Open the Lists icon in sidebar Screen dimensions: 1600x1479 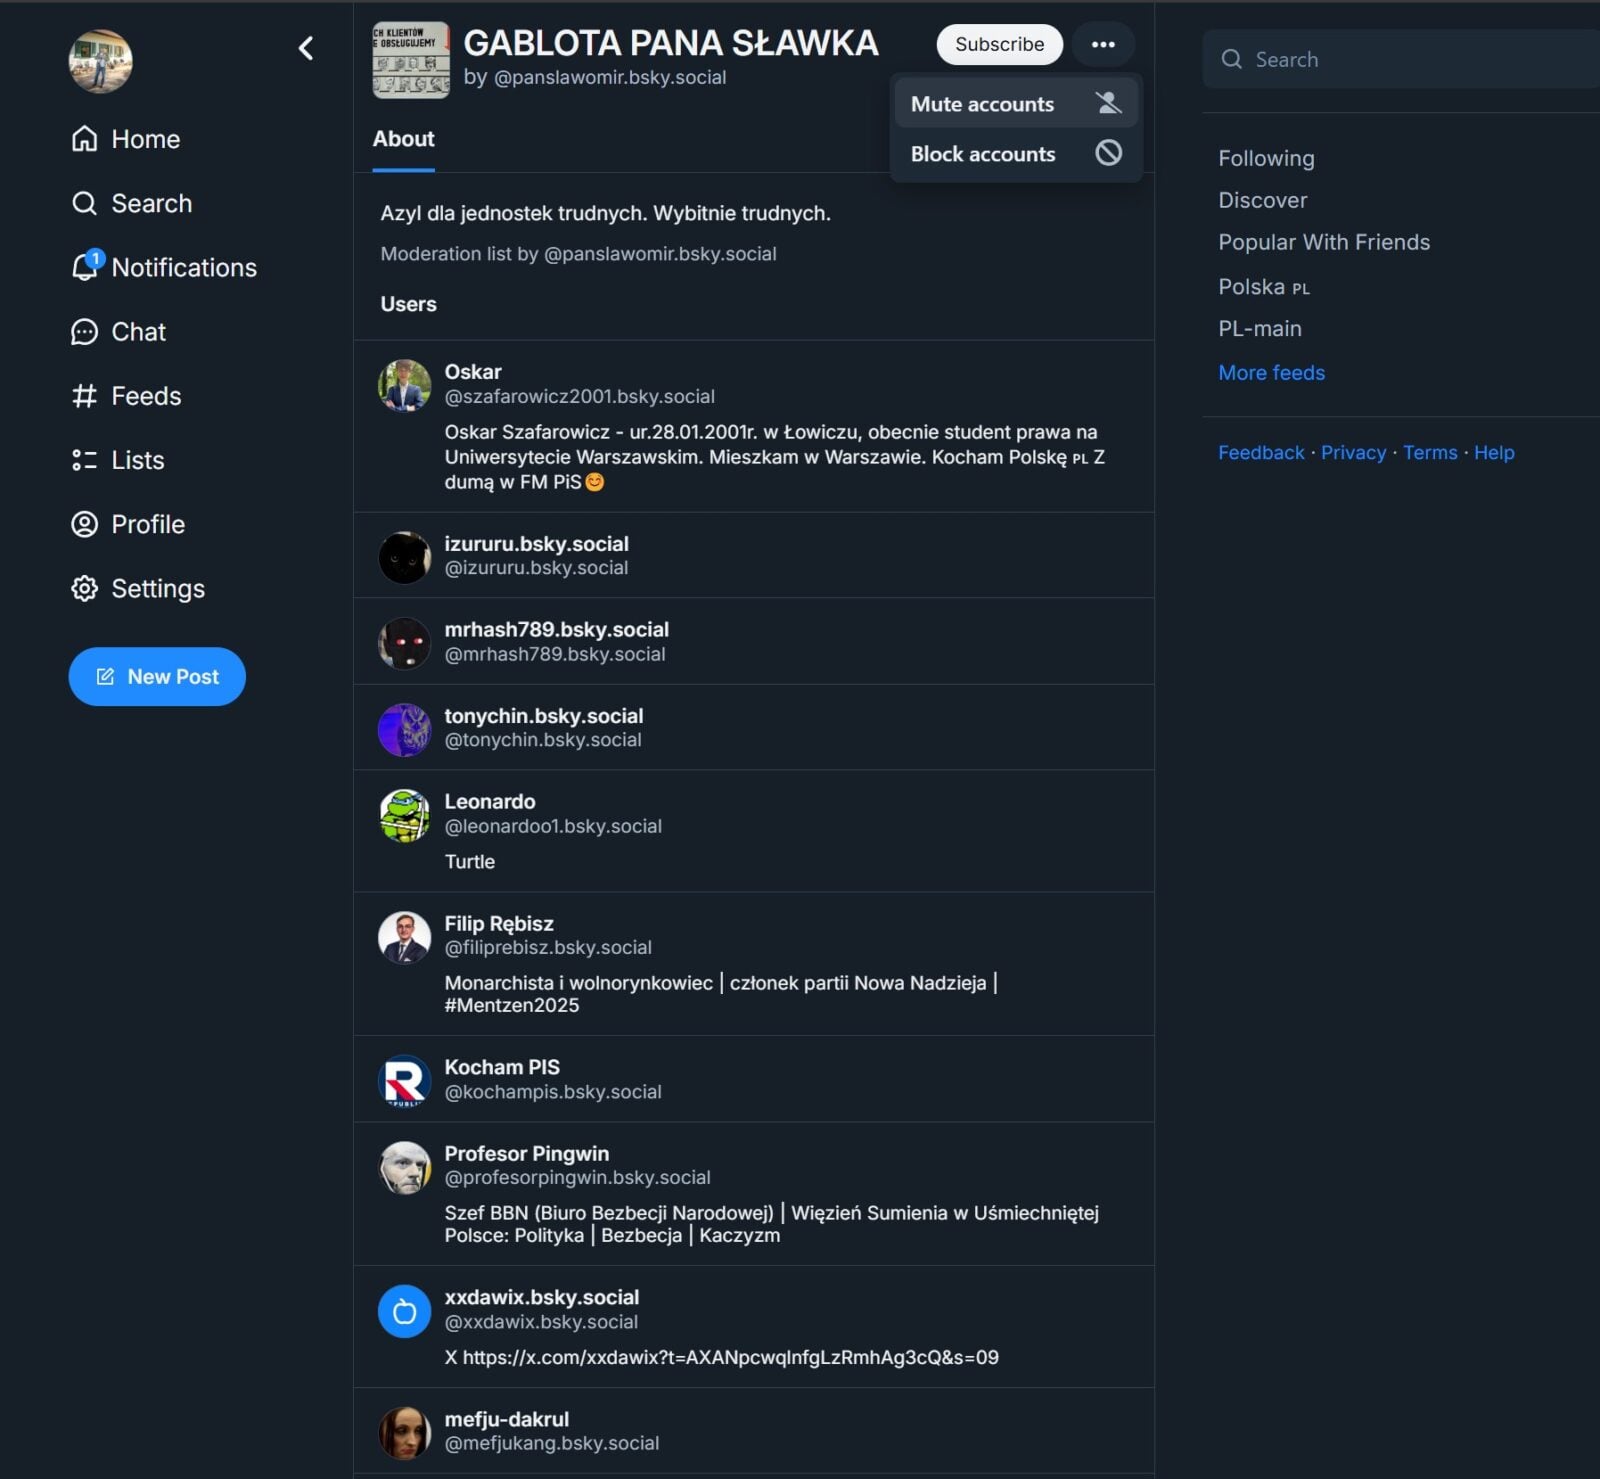point(85,460)
